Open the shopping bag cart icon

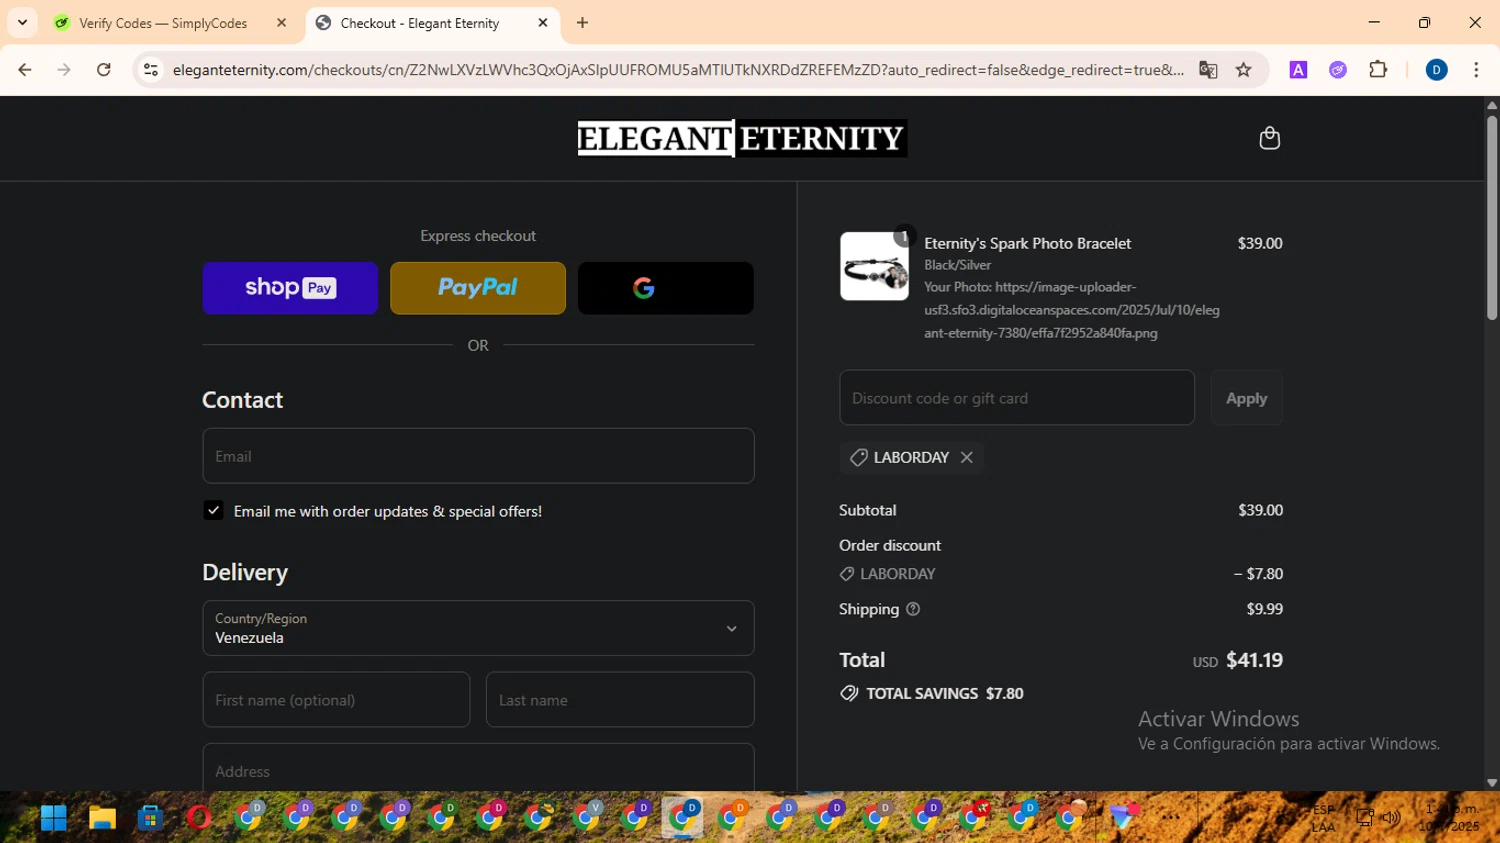click(x=1269, y=138)
